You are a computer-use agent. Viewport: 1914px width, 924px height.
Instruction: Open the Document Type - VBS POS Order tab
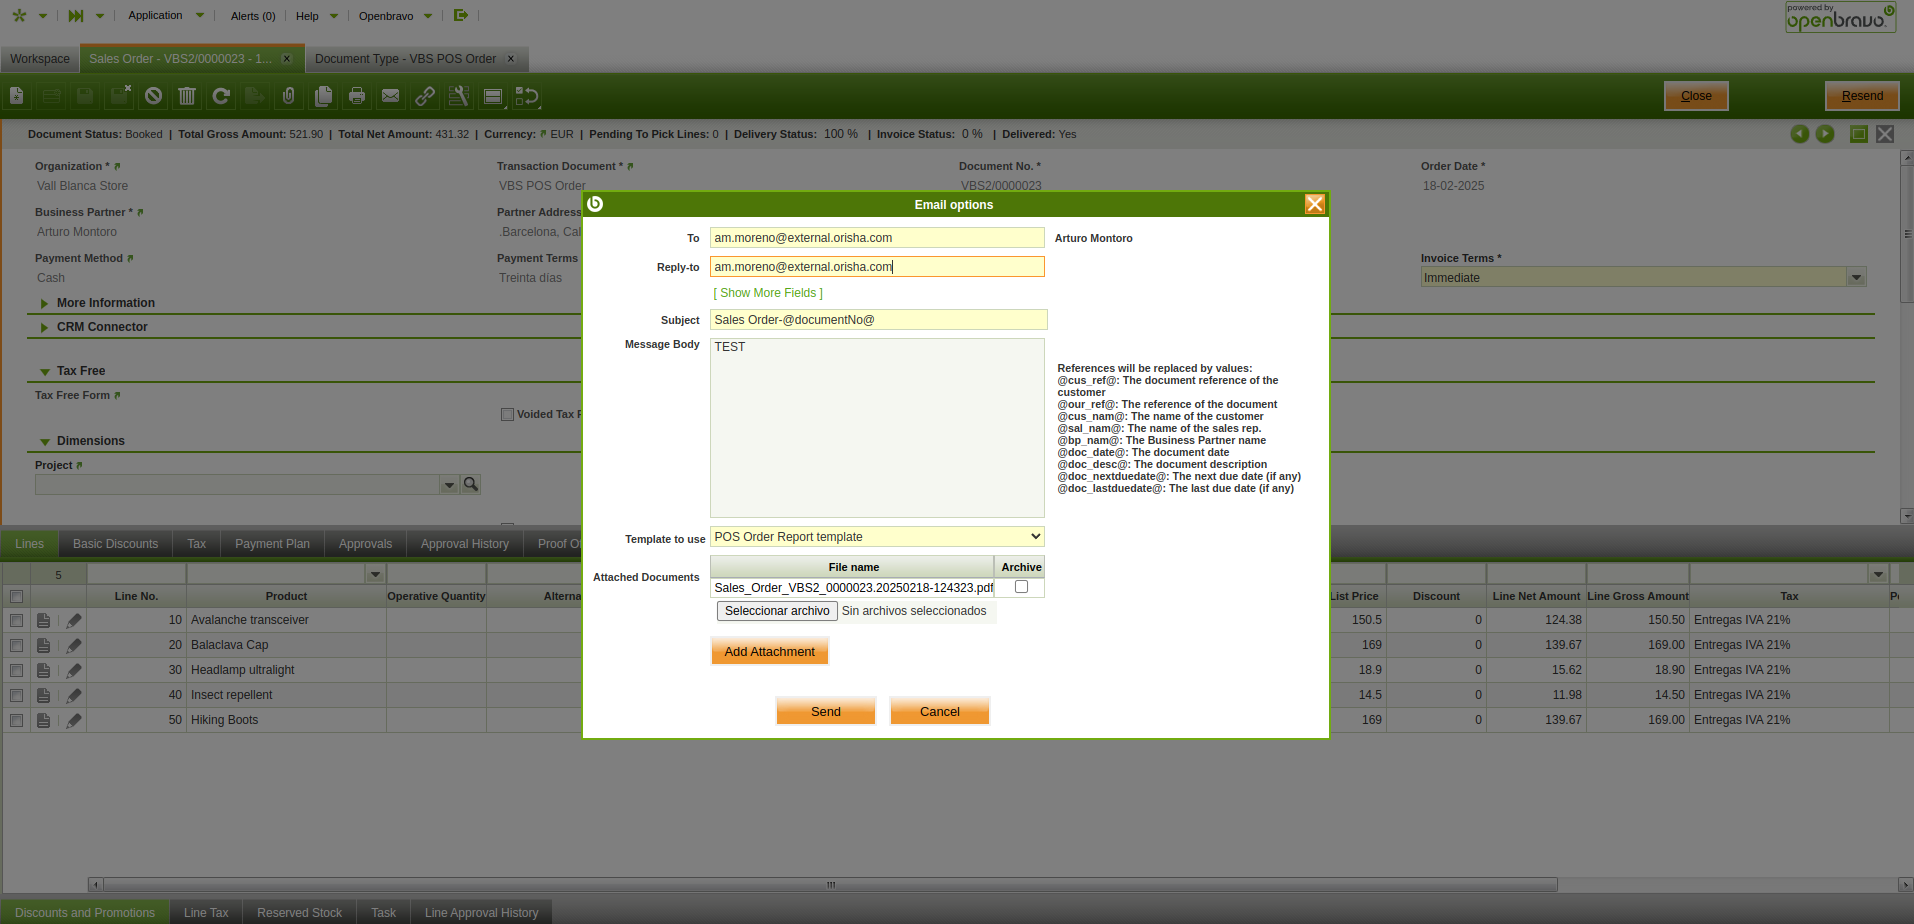[405, 59]
